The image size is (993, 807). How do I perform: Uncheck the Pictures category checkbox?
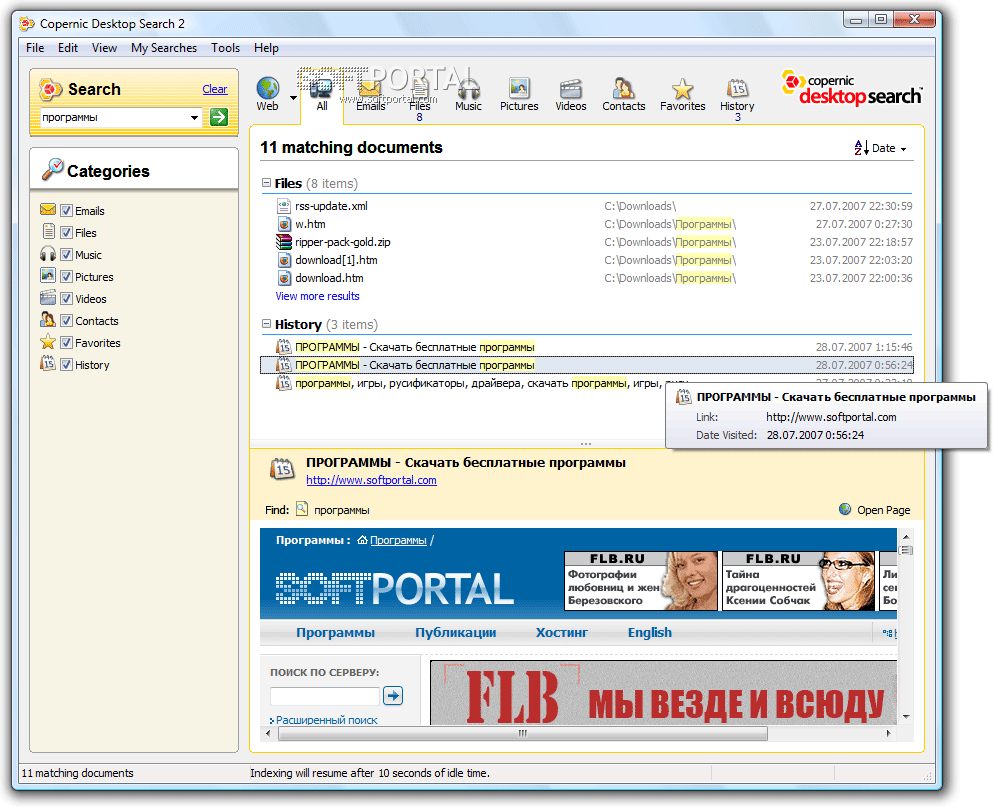66,277
